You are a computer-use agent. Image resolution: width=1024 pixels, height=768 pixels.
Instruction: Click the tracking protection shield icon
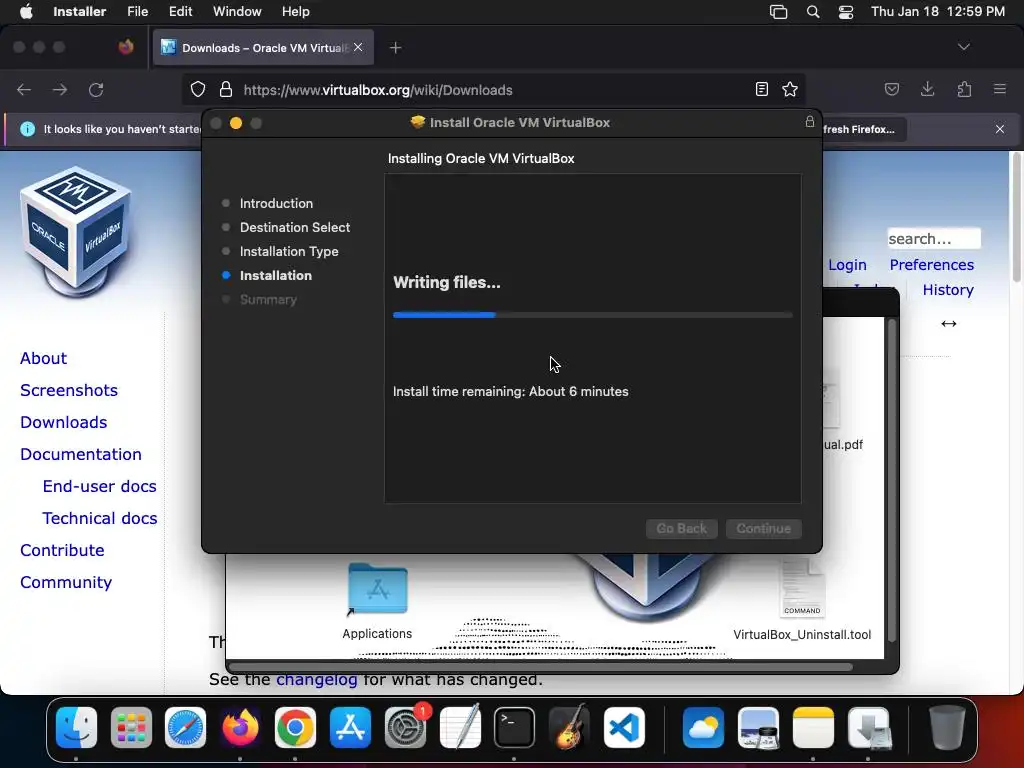198,89
